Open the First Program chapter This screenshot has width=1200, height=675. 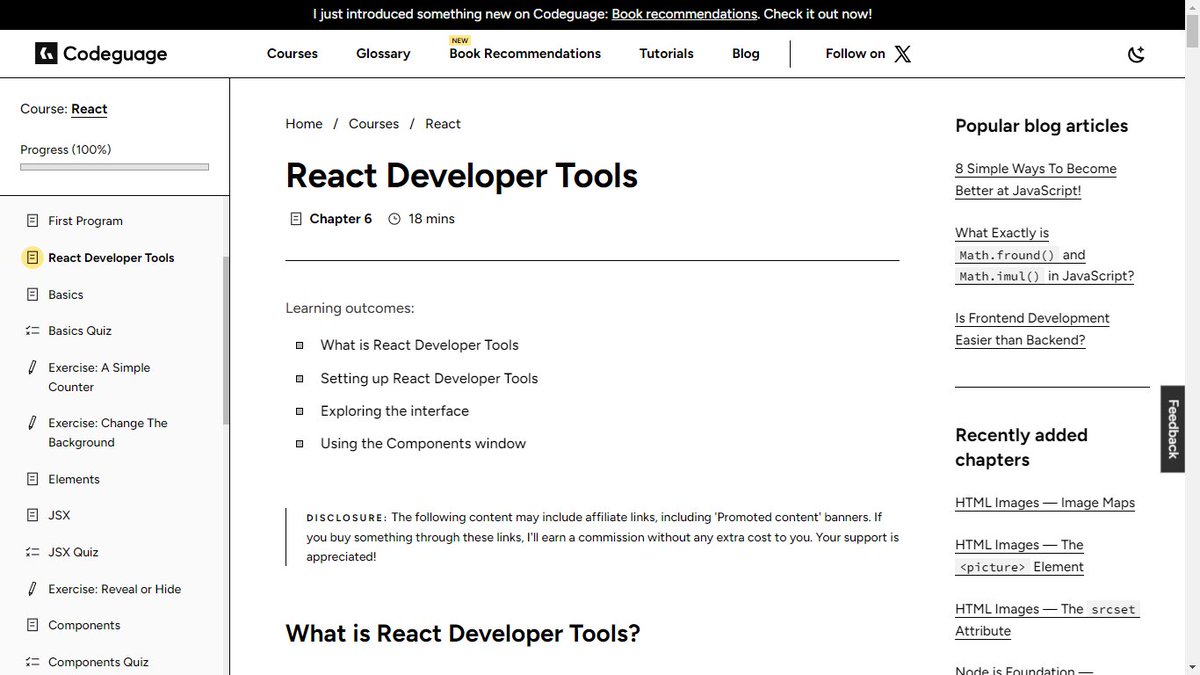pyautogui.click(x=85, y=221)
